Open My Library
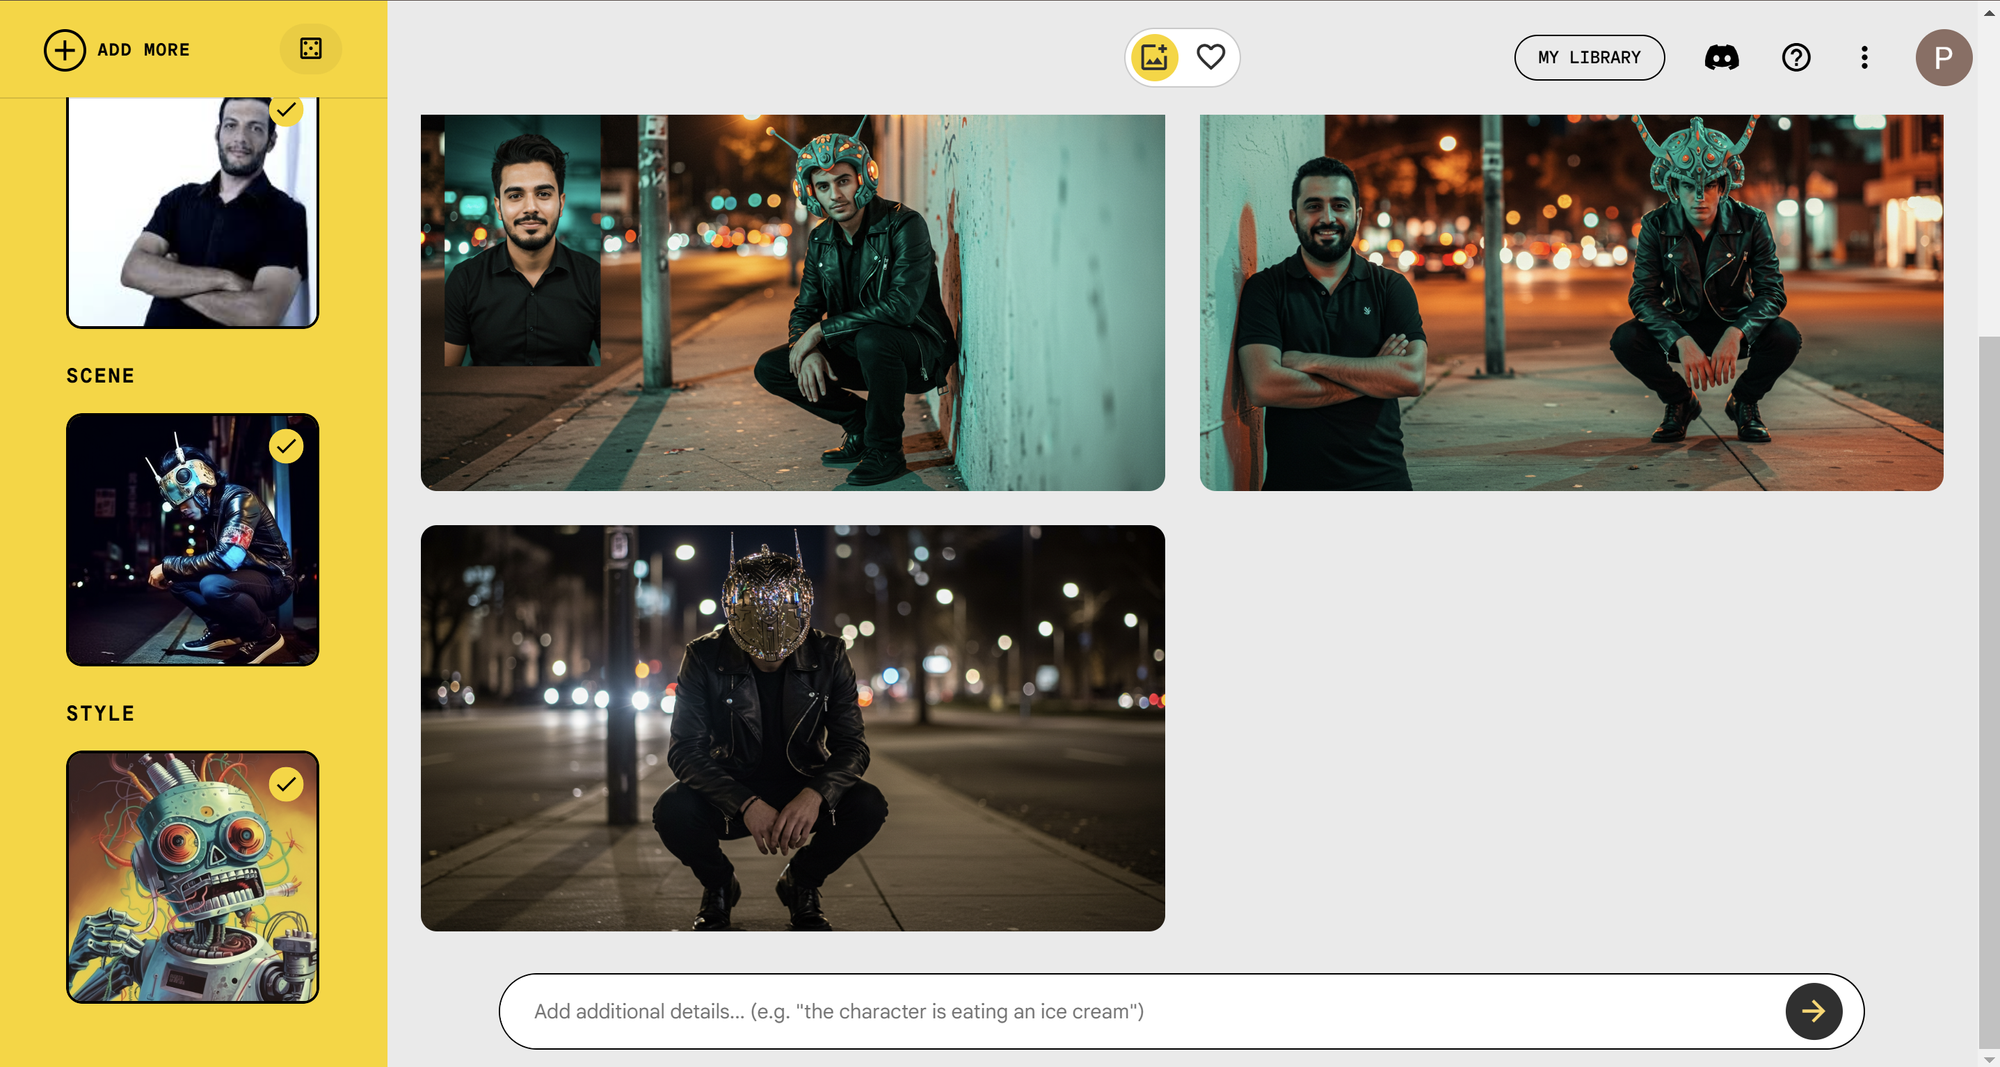The image size is (2000, 1067). pyautogui.click(x=1589, y=58)
